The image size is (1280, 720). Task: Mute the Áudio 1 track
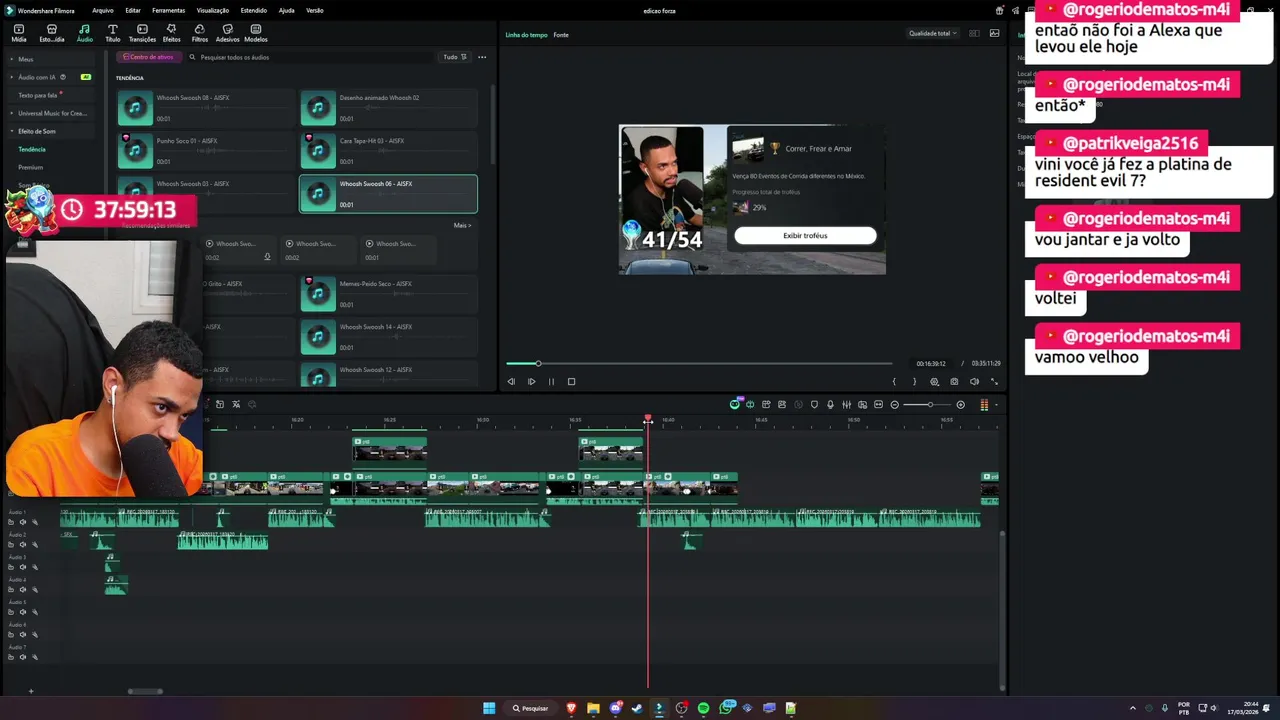[x=22, y=522]
